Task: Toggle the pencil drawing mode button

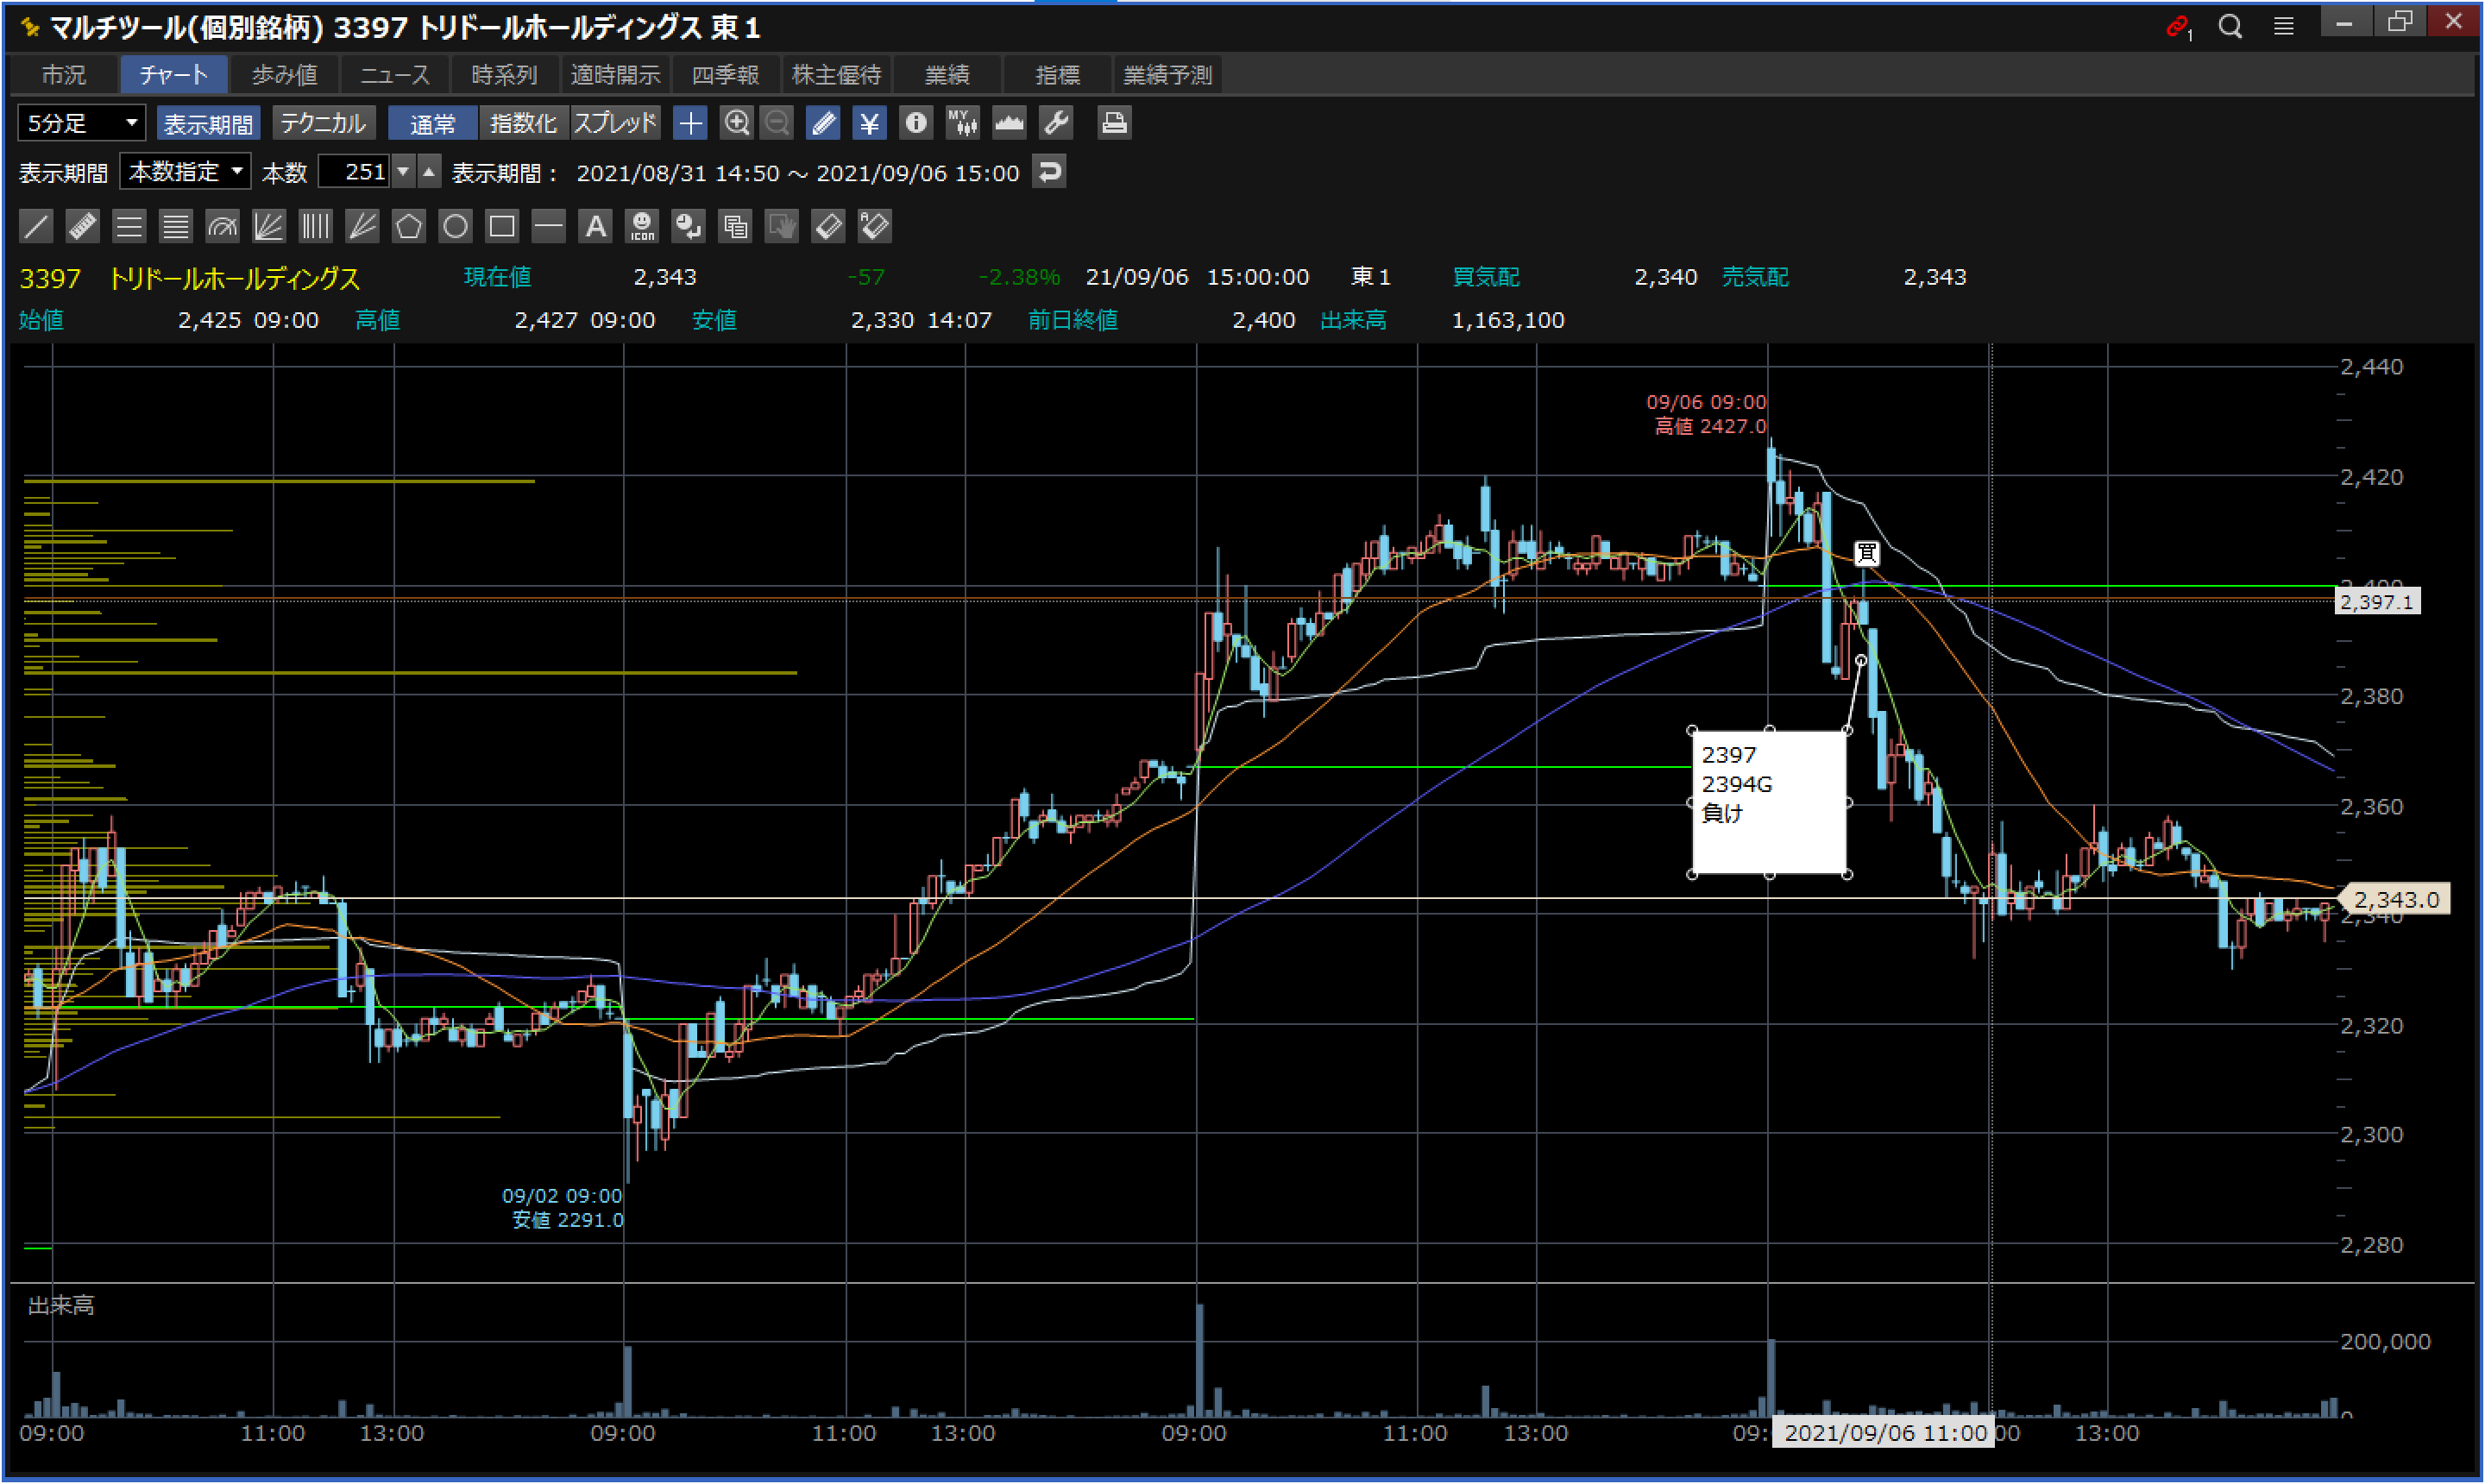Action: point(822,123)
